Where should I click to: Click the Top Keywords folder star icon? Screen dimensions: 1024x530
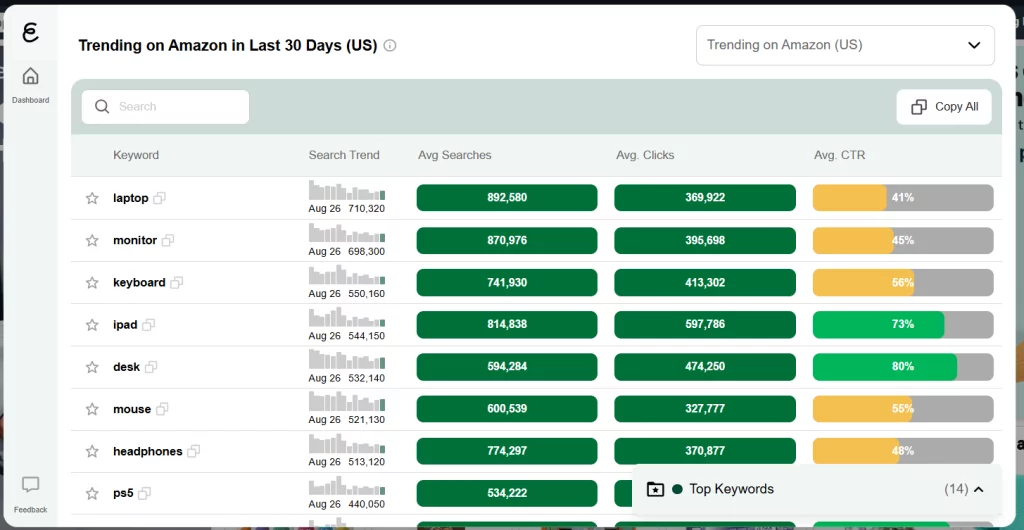(655, 489)
